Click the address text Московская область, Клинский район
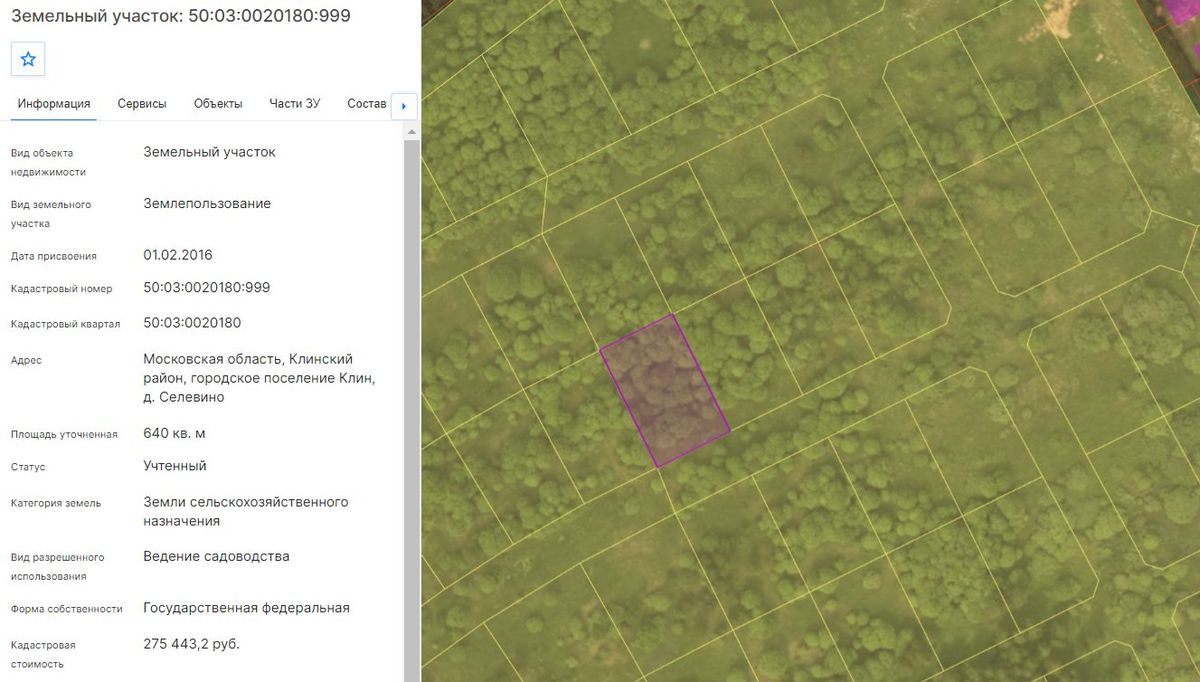This screenshot has height=682, width=1200. point(259,378)
